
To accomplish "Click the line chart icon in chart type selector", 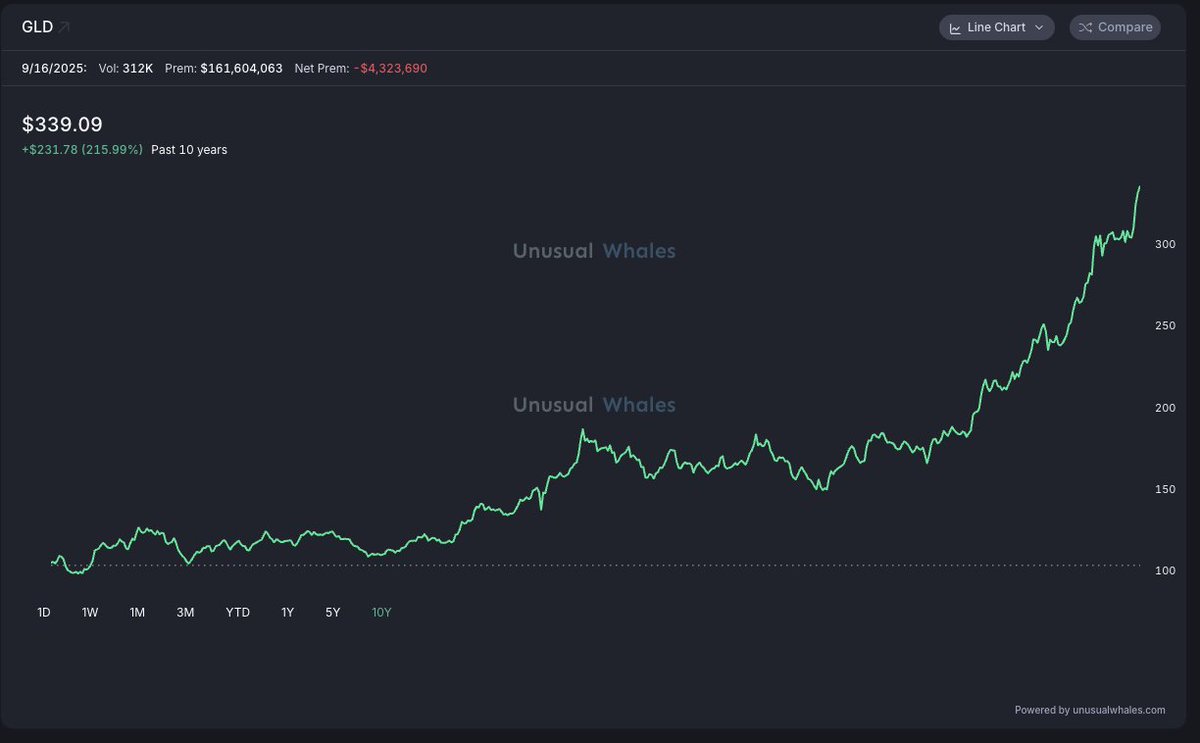I will [954, 28].
